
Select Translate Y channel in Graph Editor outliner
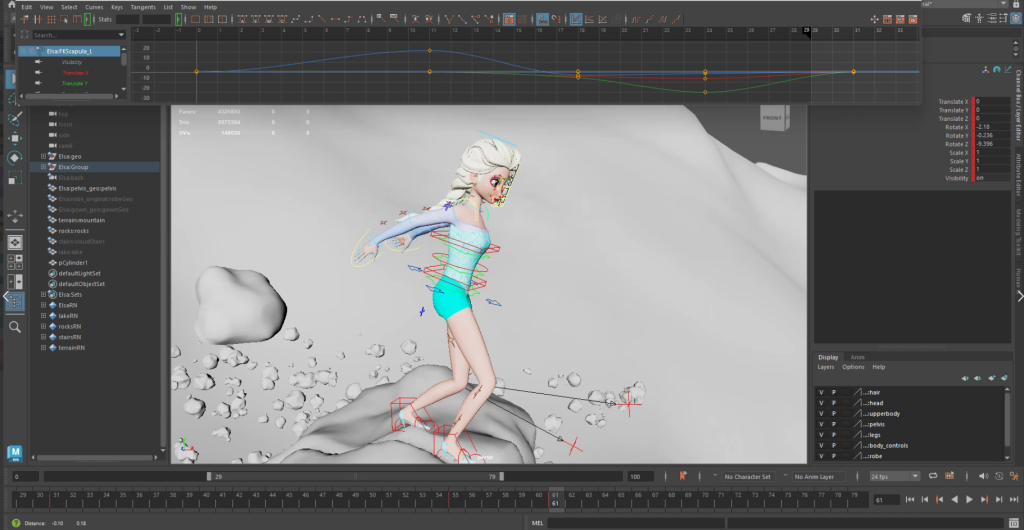pyautogui.click(x=74, y=84)
